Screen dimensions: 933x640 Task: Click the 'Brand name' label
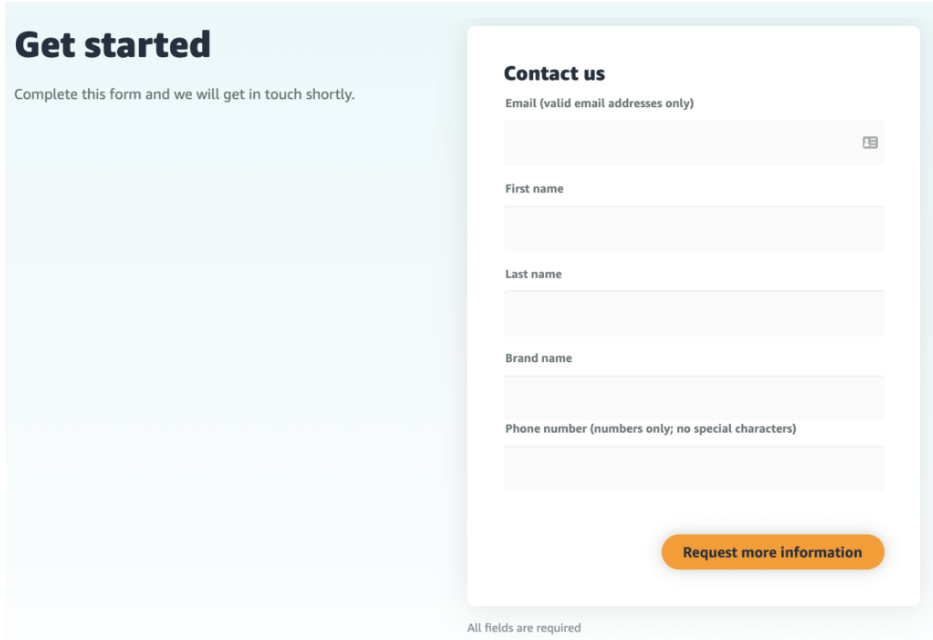538,358
